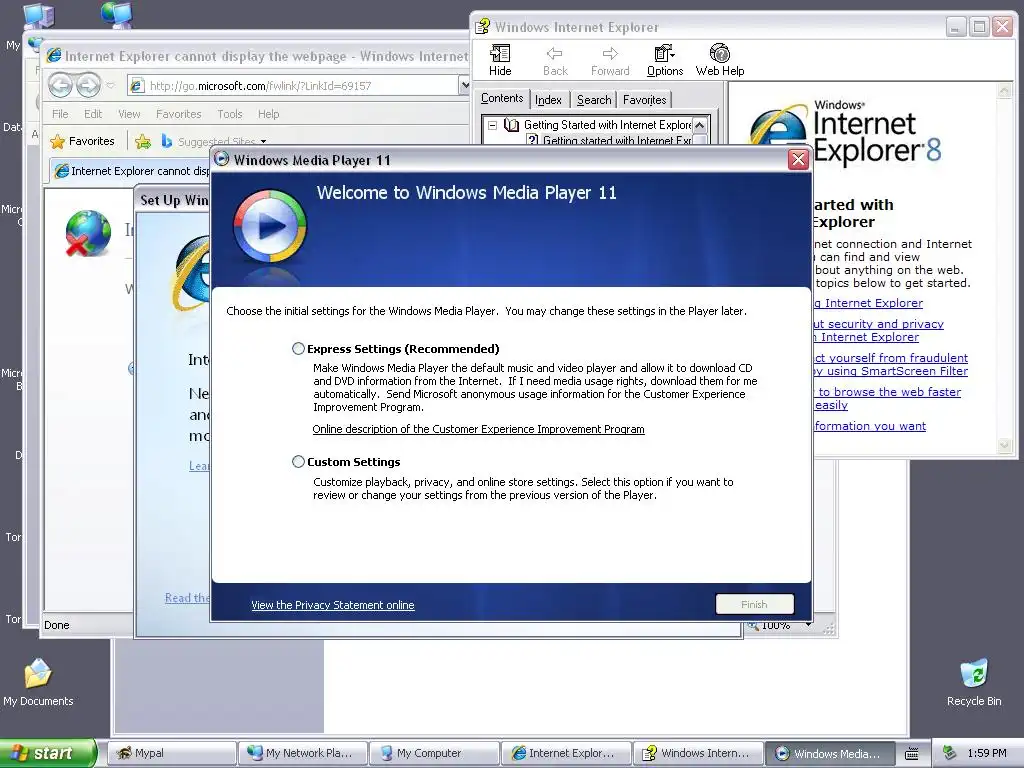Open the My Documents desktop icon
The width and height of the screenshot is (1024, 768).
(x=38, y=682)
